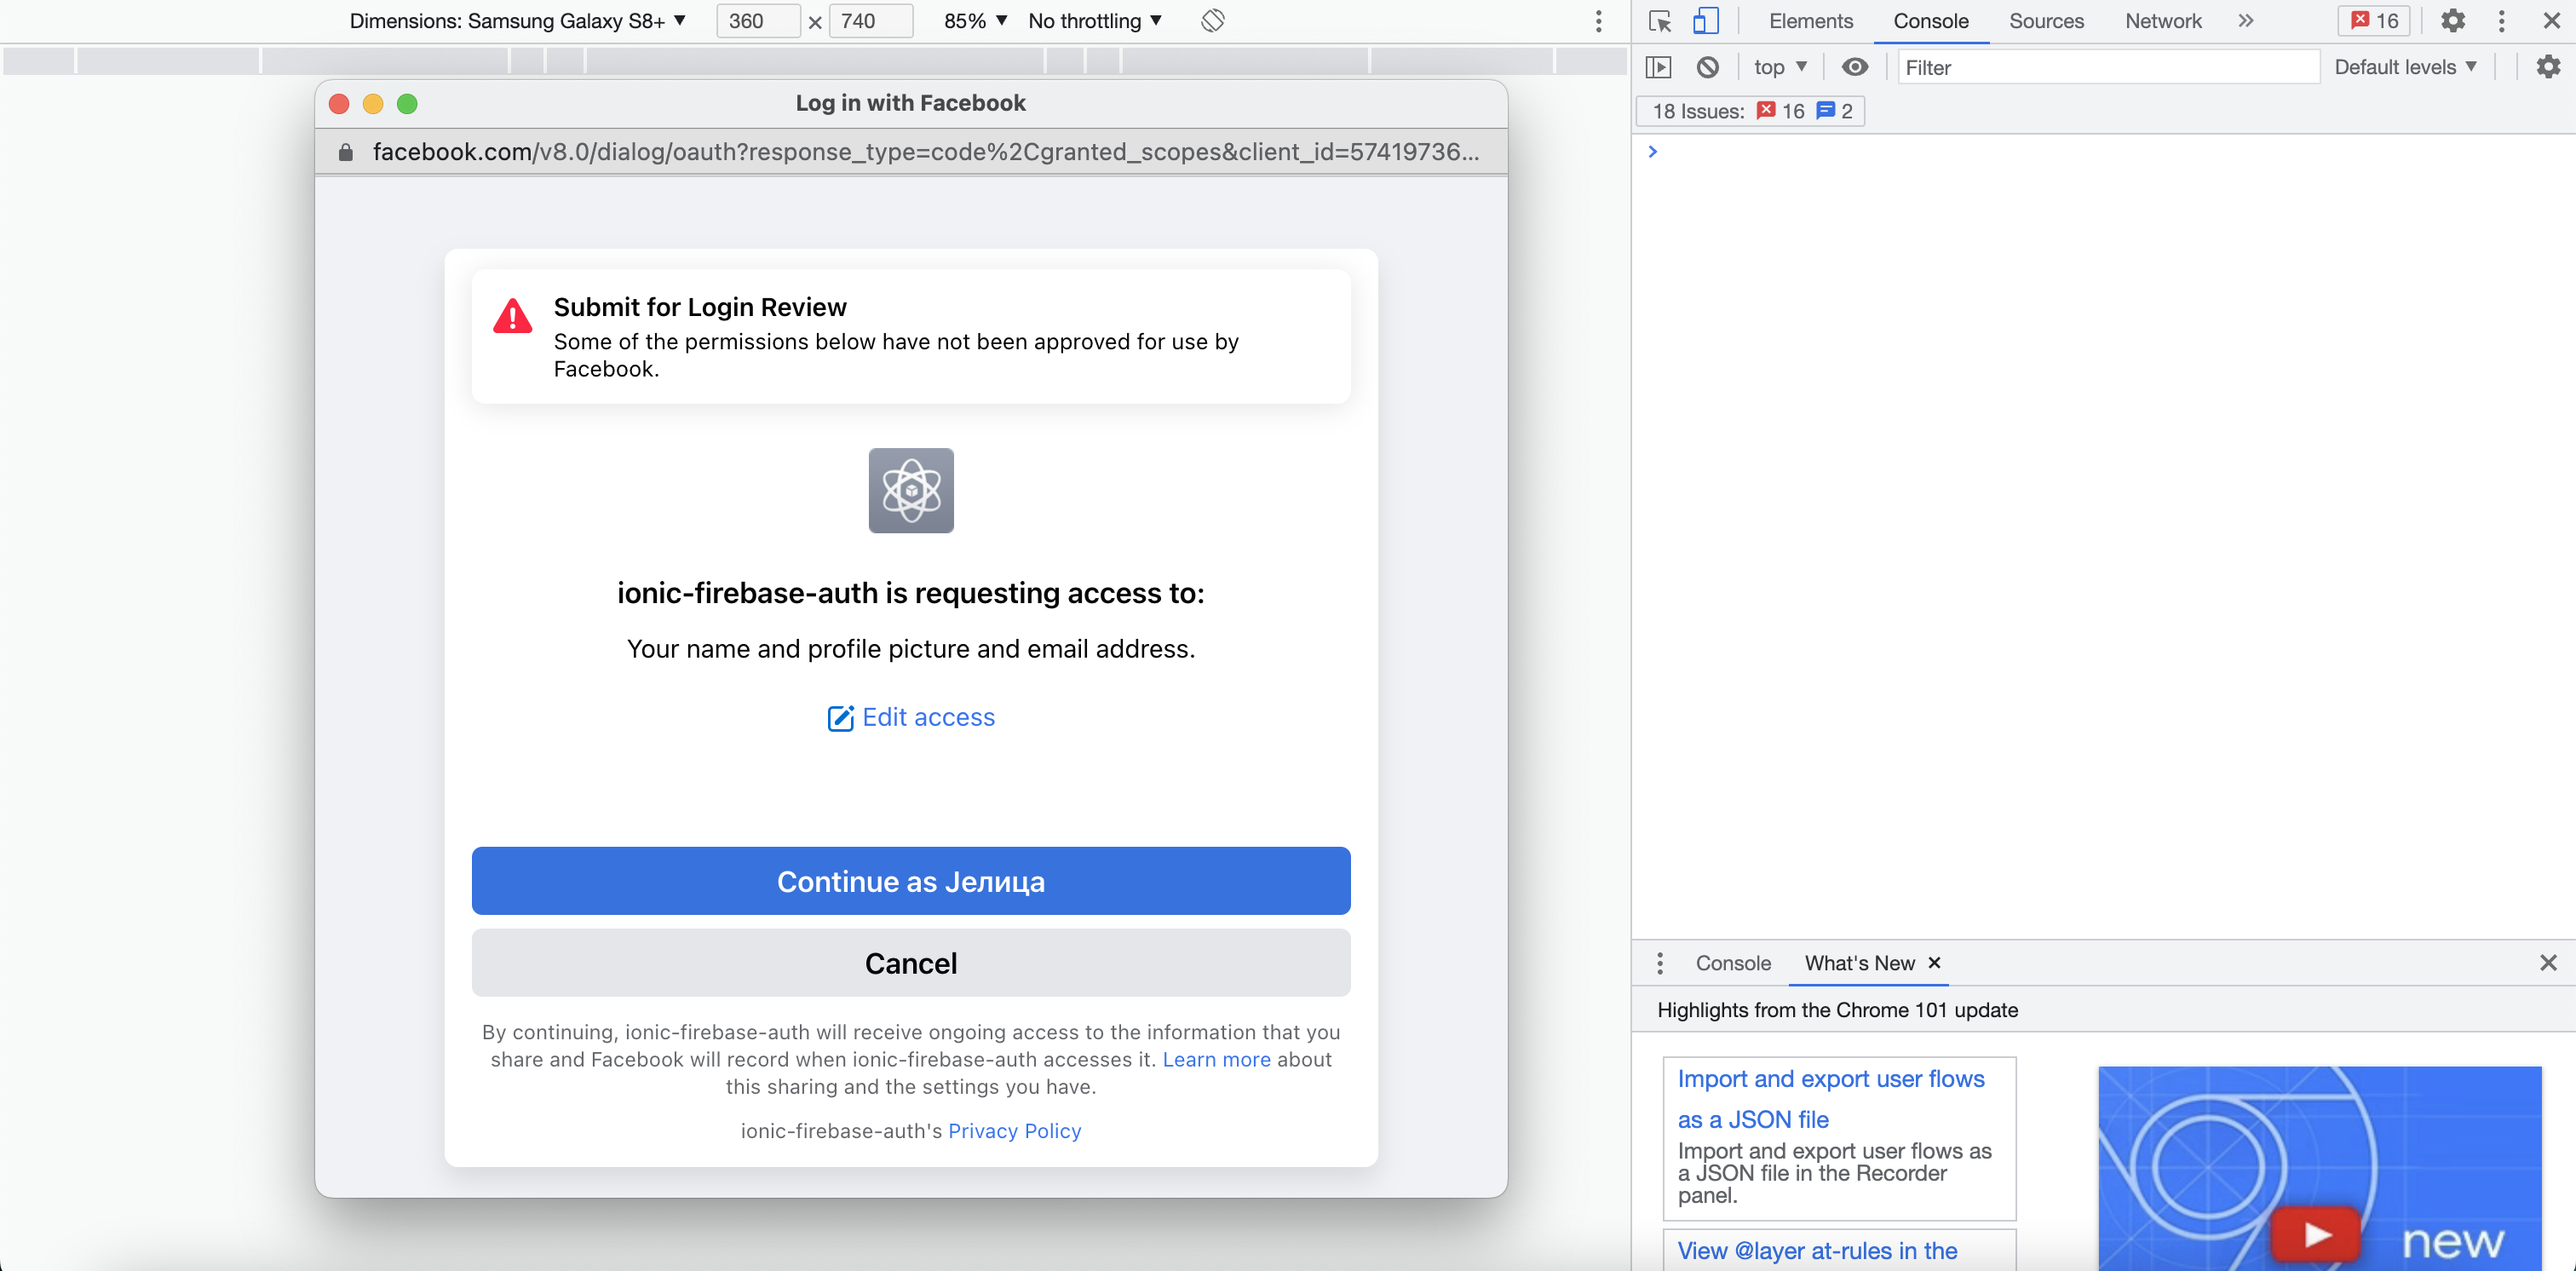Open the Learn more link

pyautogui.click(x=1216, y=1059)
